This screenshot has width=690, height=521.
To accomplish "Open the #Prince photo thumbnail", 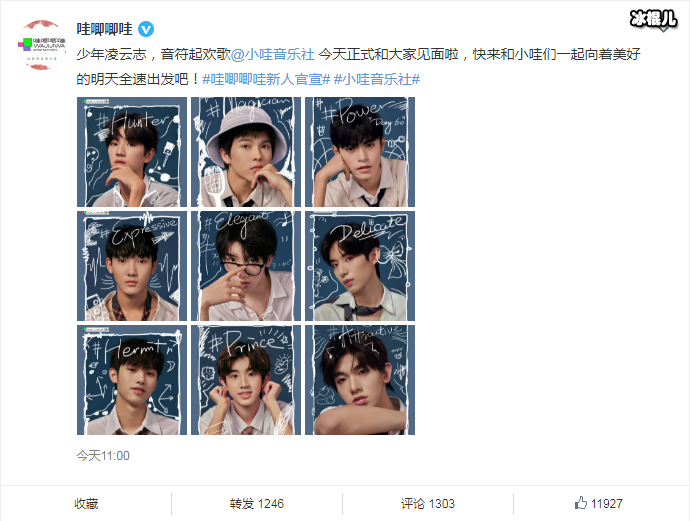I will pos(246,380).
